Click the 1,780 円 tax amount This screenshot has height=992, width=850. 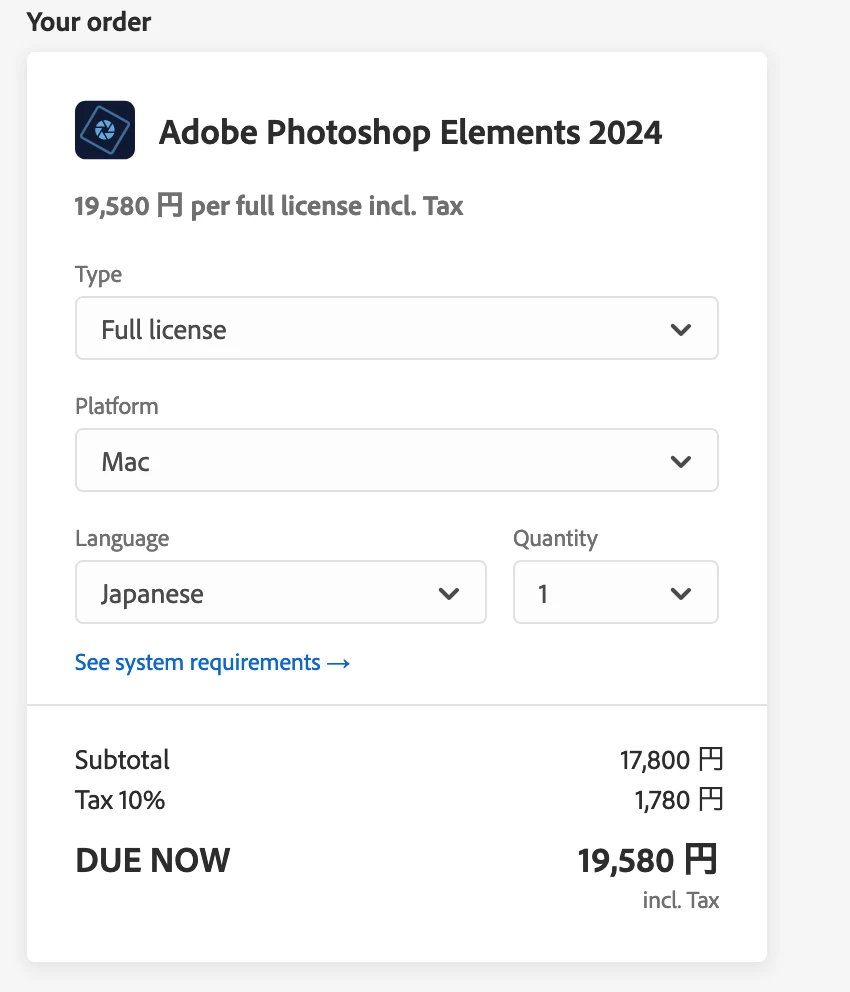pos(677,800)
